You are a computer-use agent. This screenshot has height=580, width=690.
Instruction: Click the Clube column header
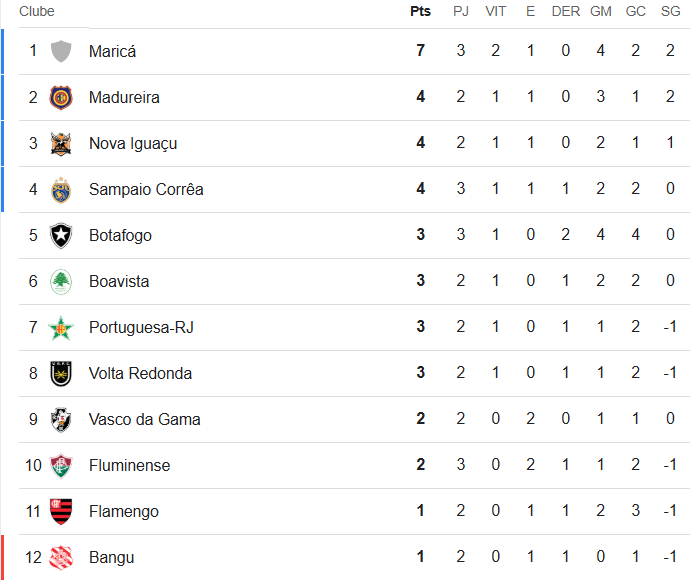37,12
